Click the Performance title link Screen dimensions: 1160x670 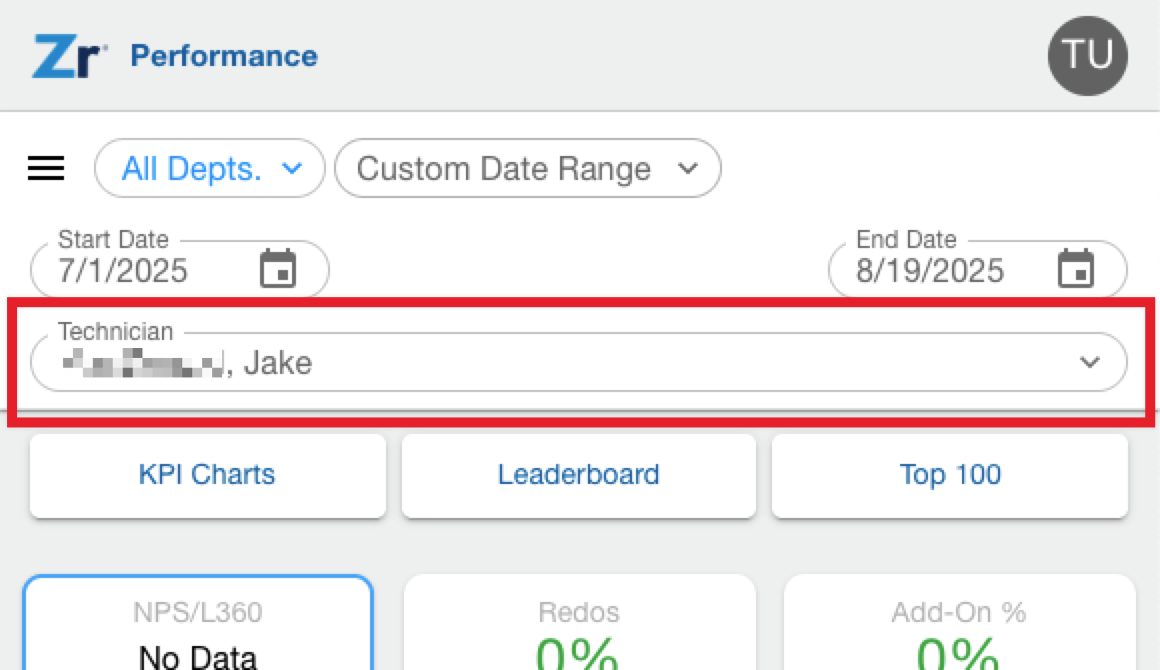[224, 56]
